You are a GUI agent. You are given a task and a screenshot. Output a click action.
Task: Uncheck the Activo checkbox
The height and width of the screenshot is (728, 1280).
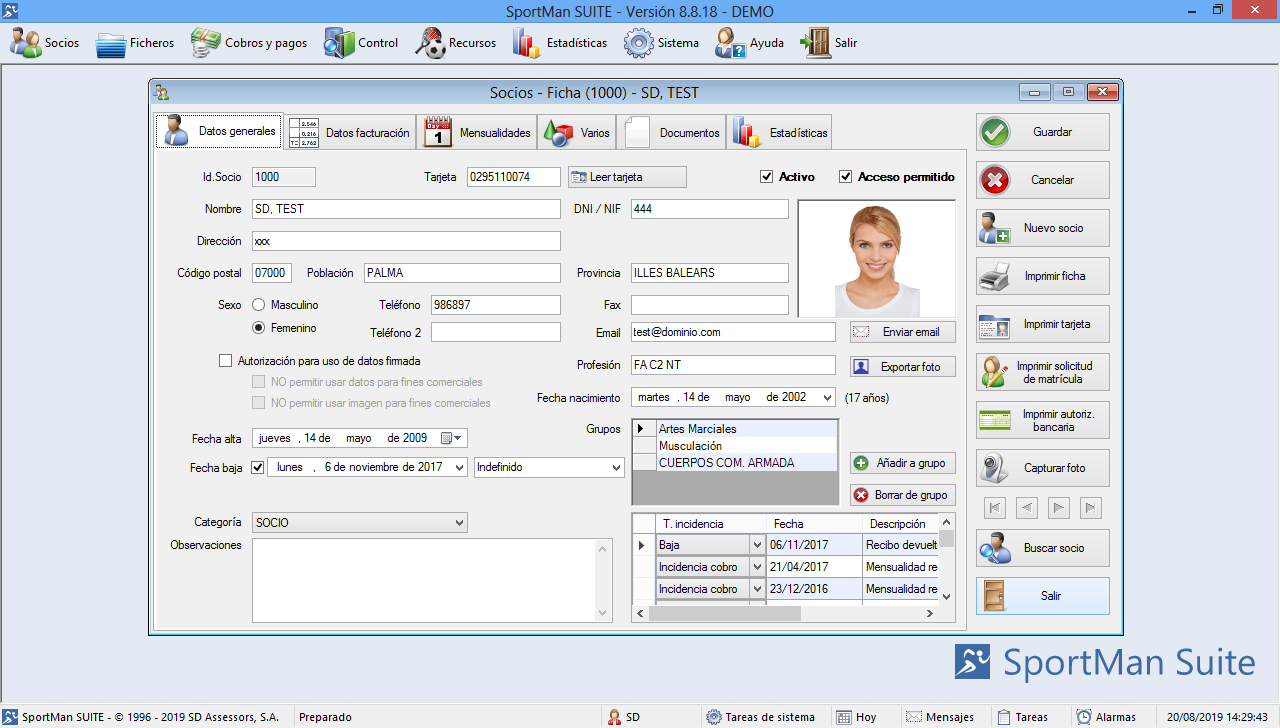coord(767,177)
